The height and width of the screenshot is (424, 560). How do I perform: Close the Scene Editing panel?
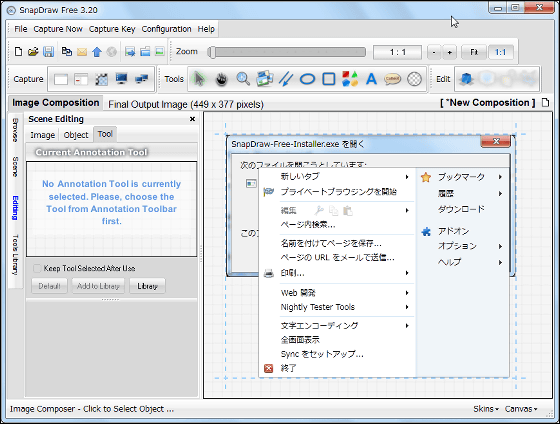coord(192,119)
